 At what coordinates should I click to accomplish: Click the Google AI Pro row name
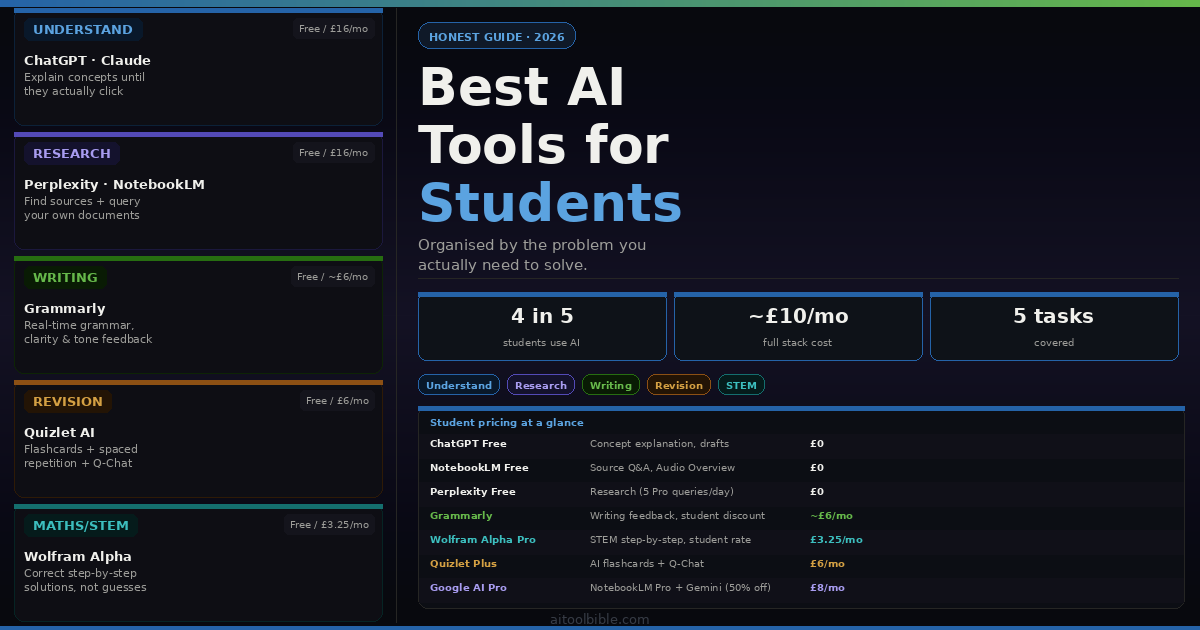pos(468,588)
